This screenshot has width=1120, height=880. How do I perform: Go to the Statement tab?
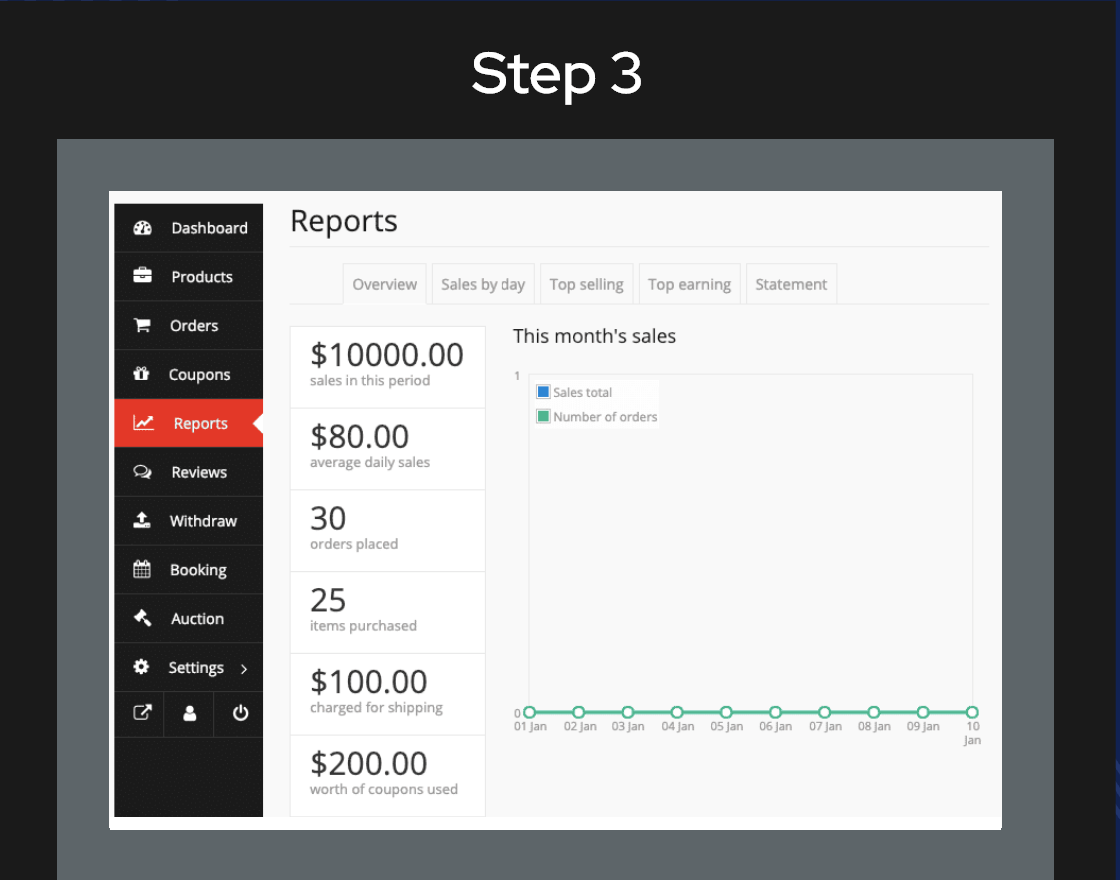click(x=791, y=284)
